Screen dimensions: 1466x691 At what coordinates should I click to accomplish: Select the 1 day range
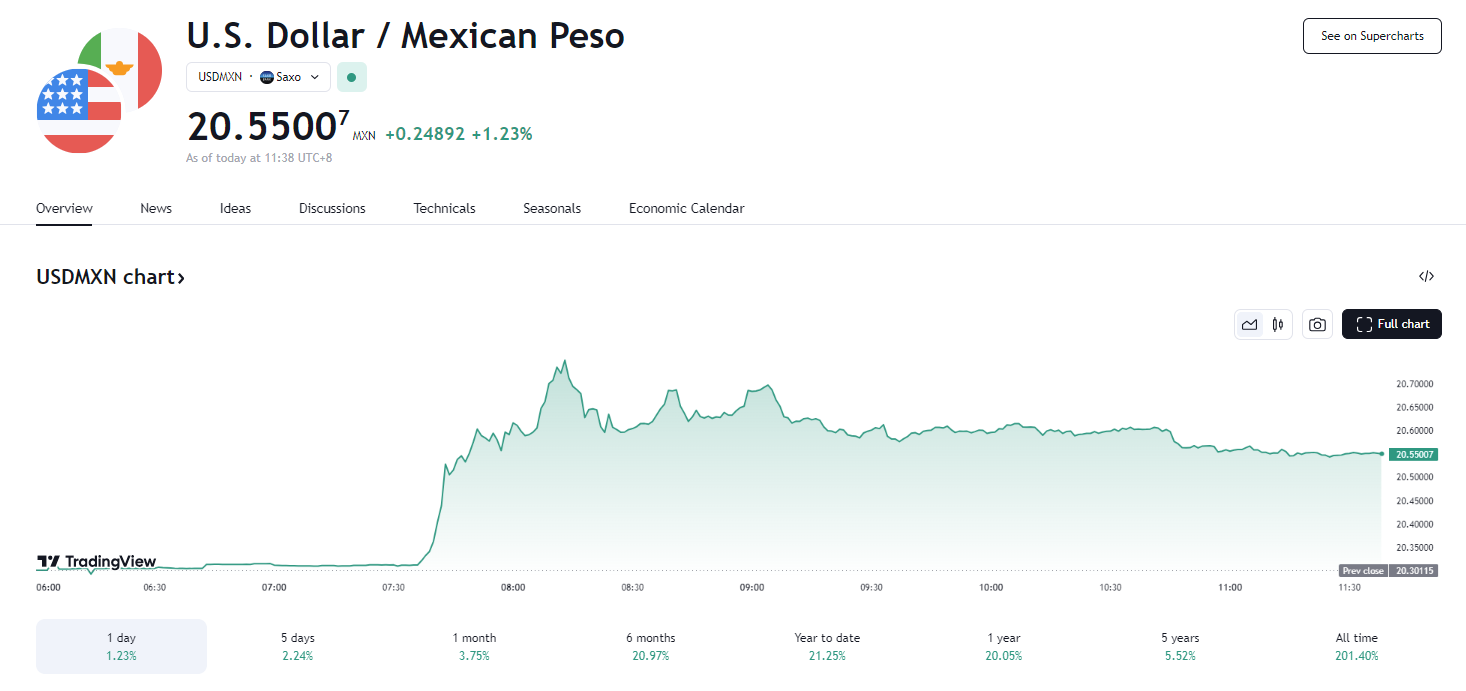pyautogui.click(x=121, y=646)
